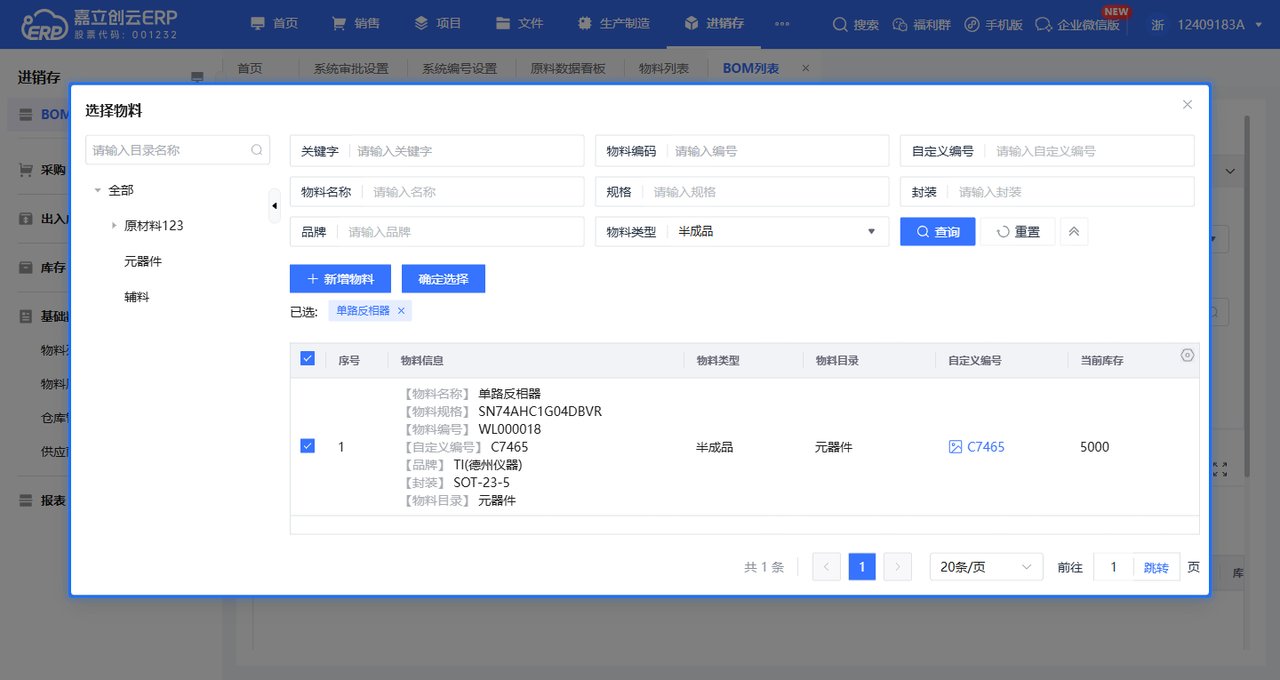Click the 物料信息 column header
1280x680 pixels.
[422, 360]
